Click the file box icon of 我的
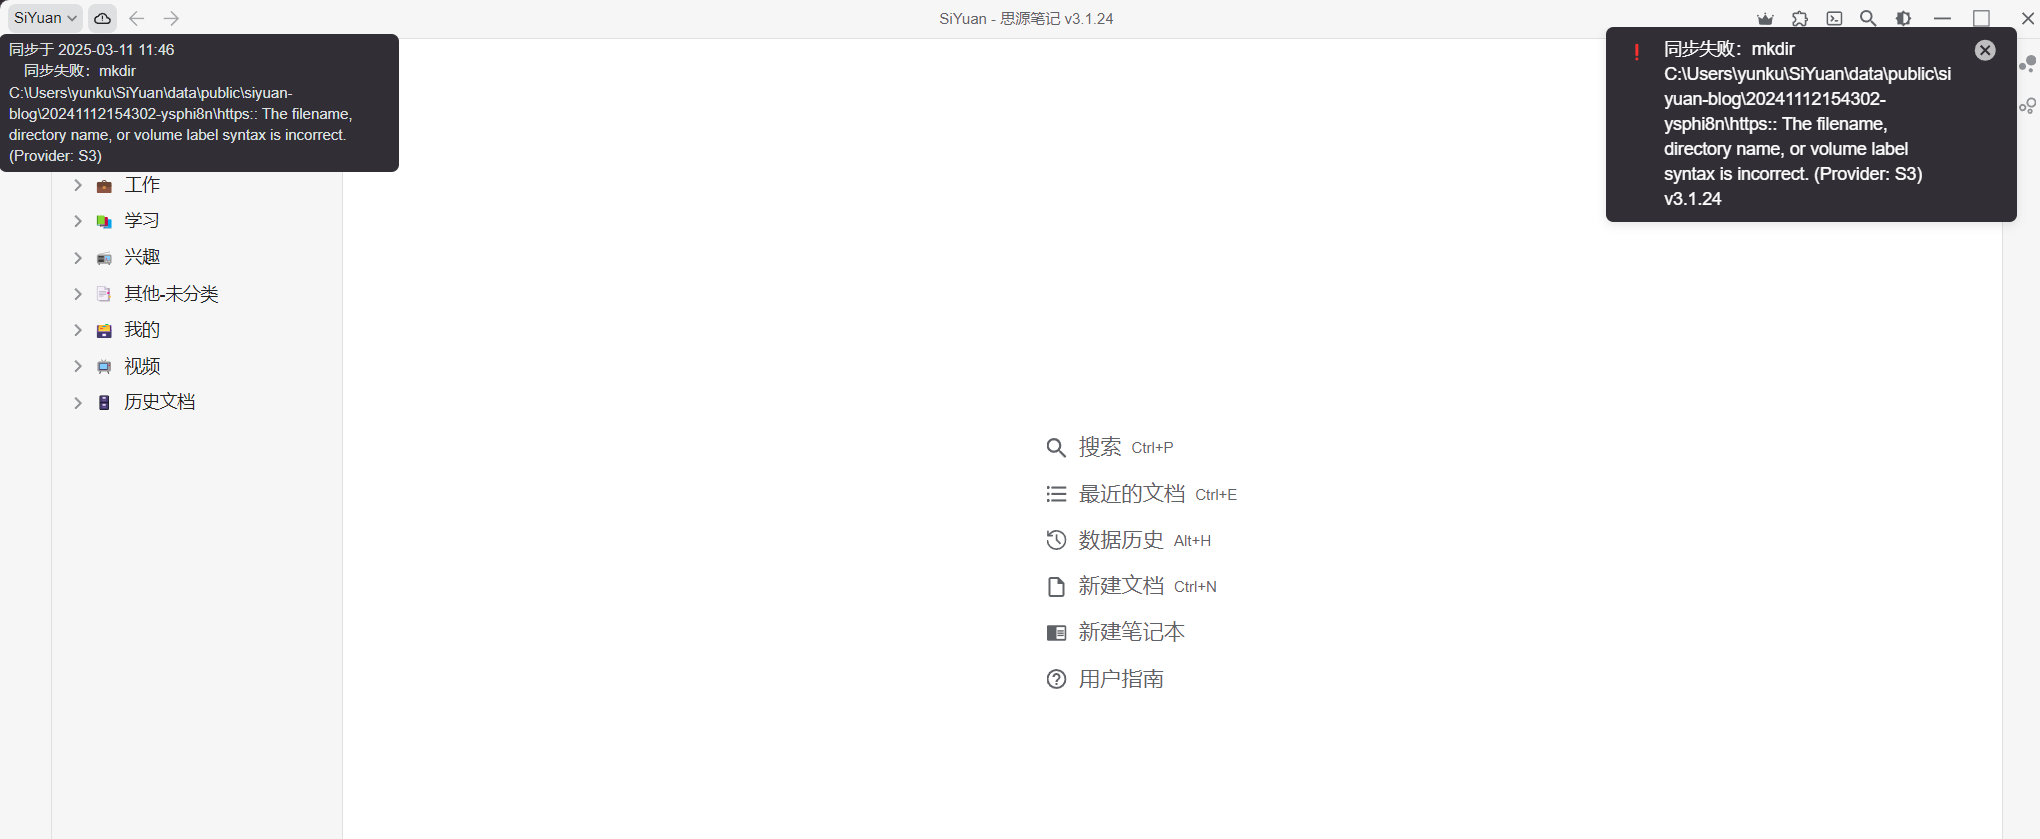 pos(104,330)
